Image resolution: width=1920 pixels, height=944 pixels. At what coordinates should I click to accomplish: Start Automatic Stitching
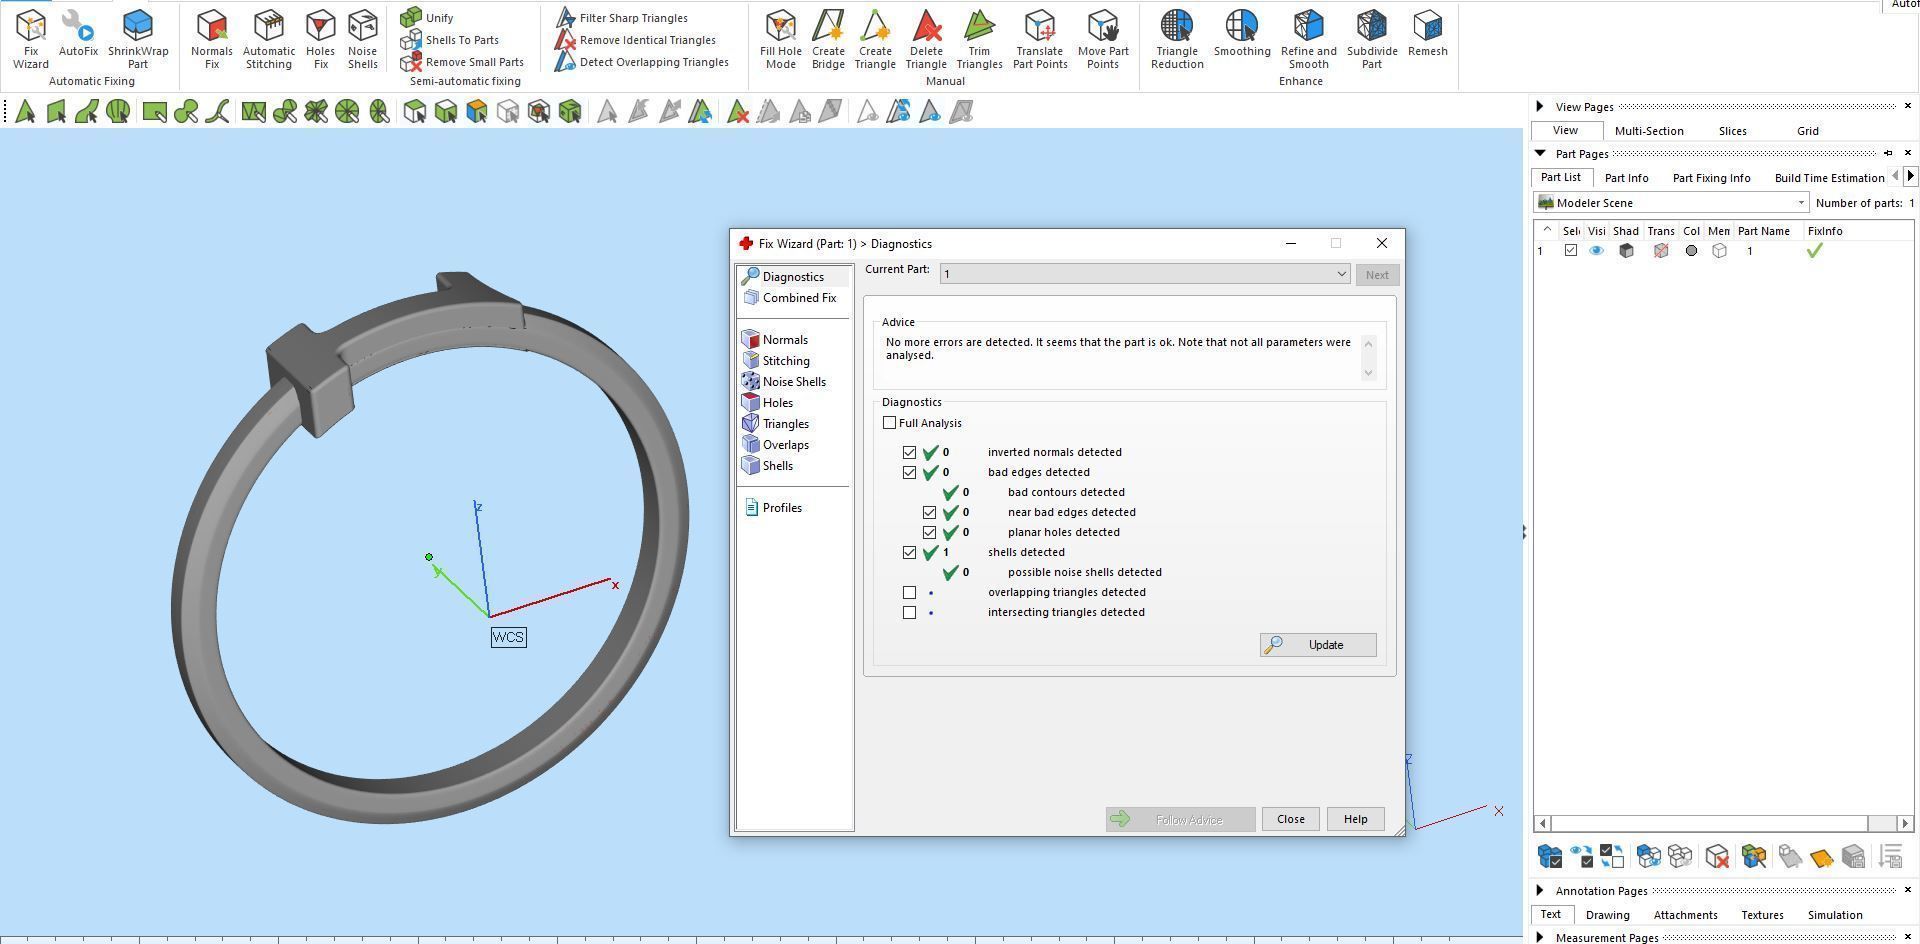tap(269, 40)
